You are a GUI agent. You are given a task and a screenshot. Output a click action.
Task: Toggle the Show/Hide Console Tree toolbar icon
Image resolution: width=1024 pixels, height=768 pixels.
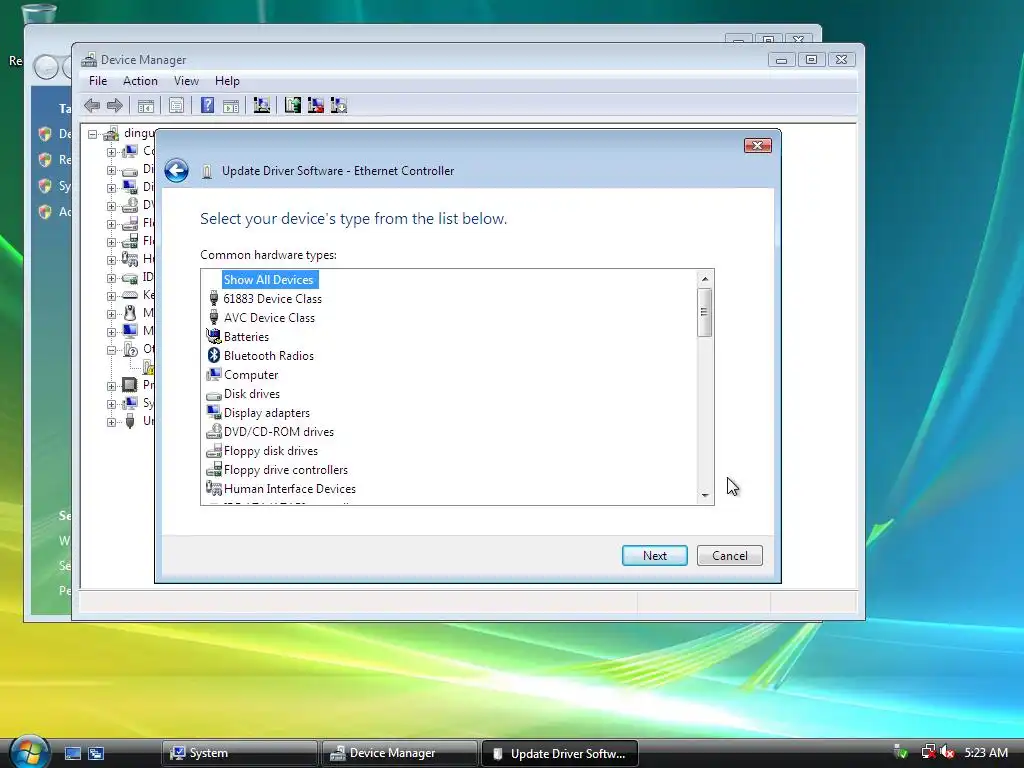click(x=146, y=105)
